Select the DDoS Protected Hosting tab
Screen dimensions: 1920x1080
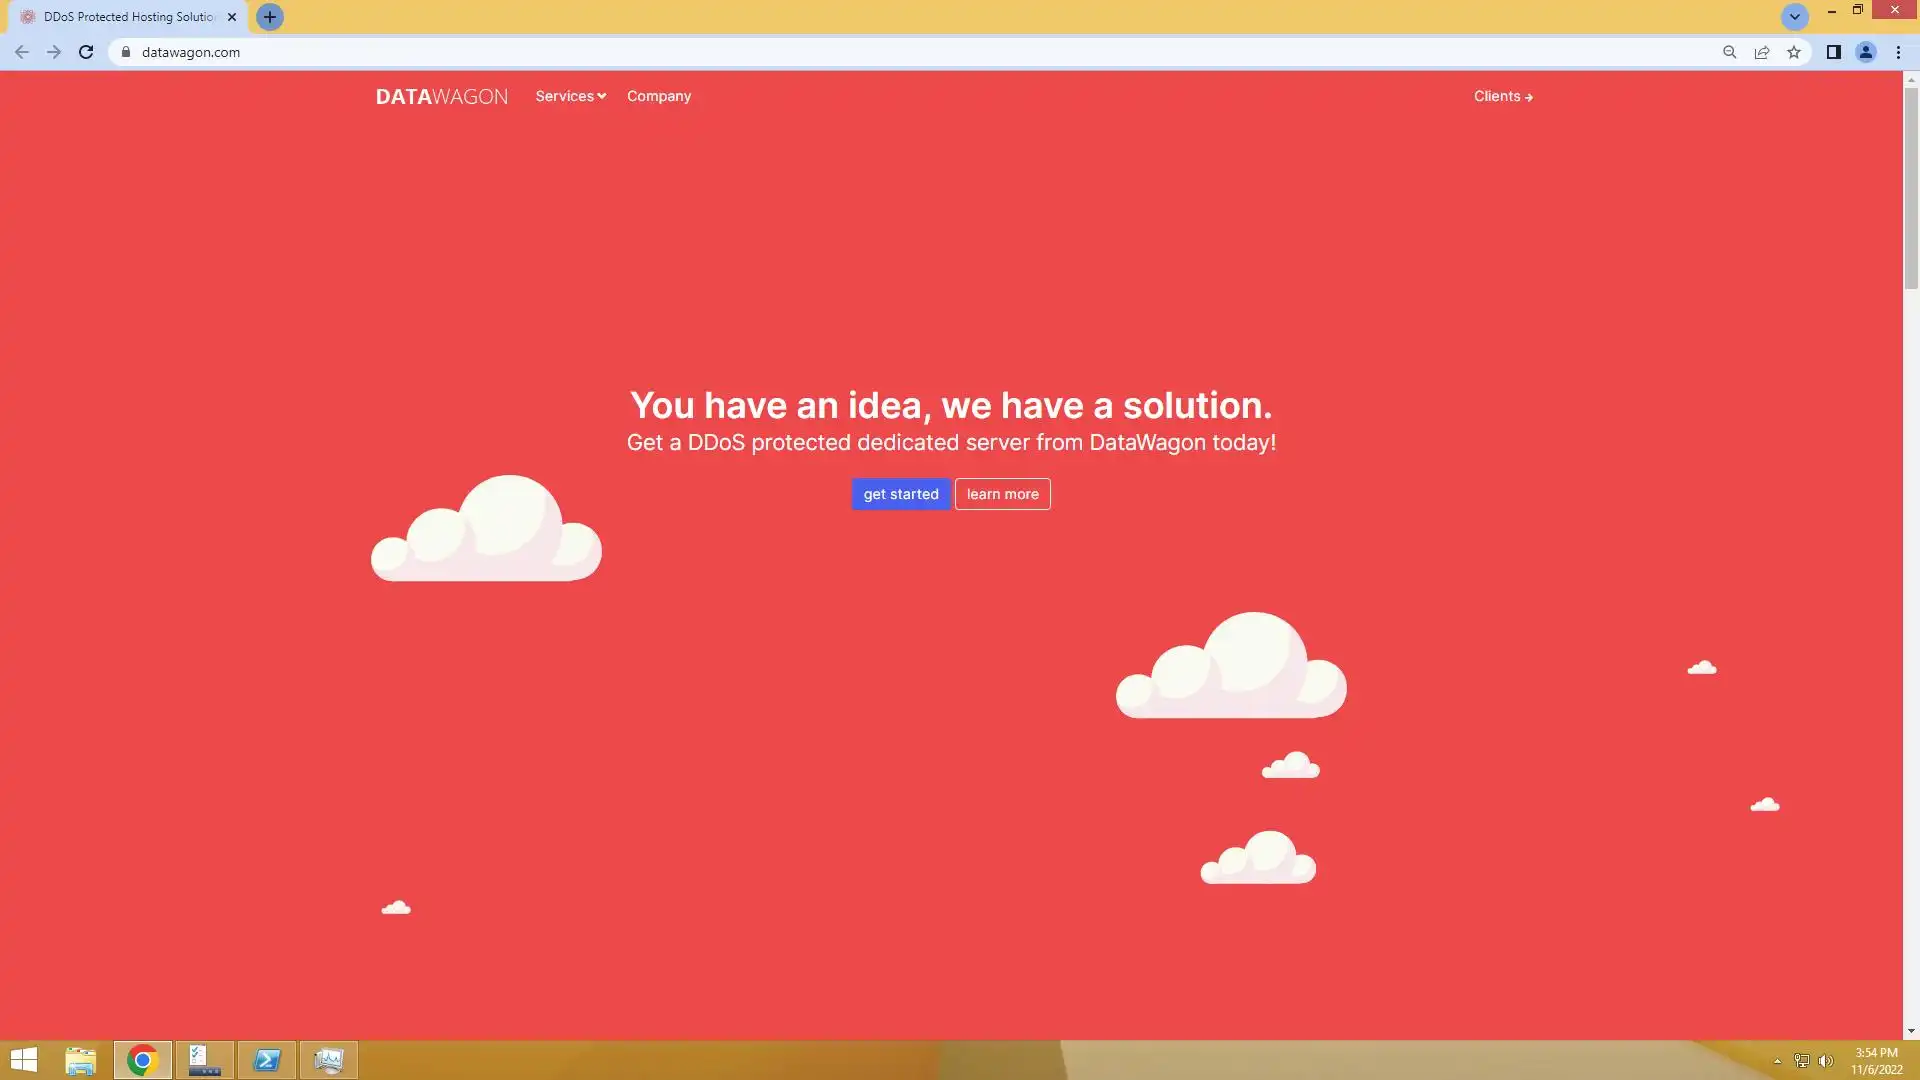tap(128, 17)
